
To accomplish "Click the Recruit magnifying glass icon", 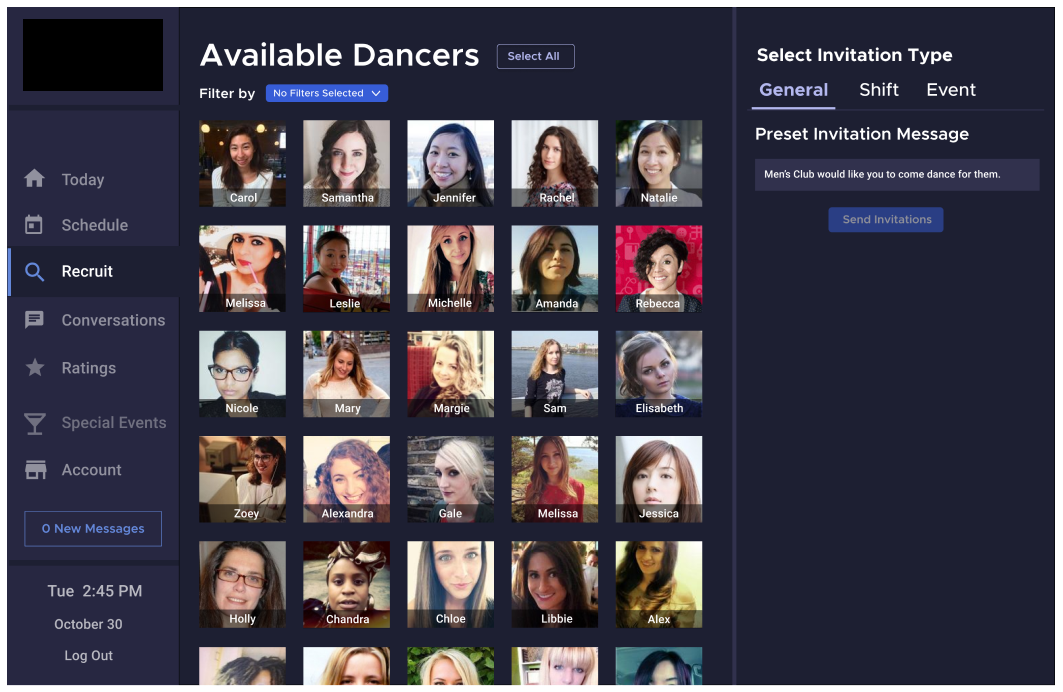I will coord(35,271).
